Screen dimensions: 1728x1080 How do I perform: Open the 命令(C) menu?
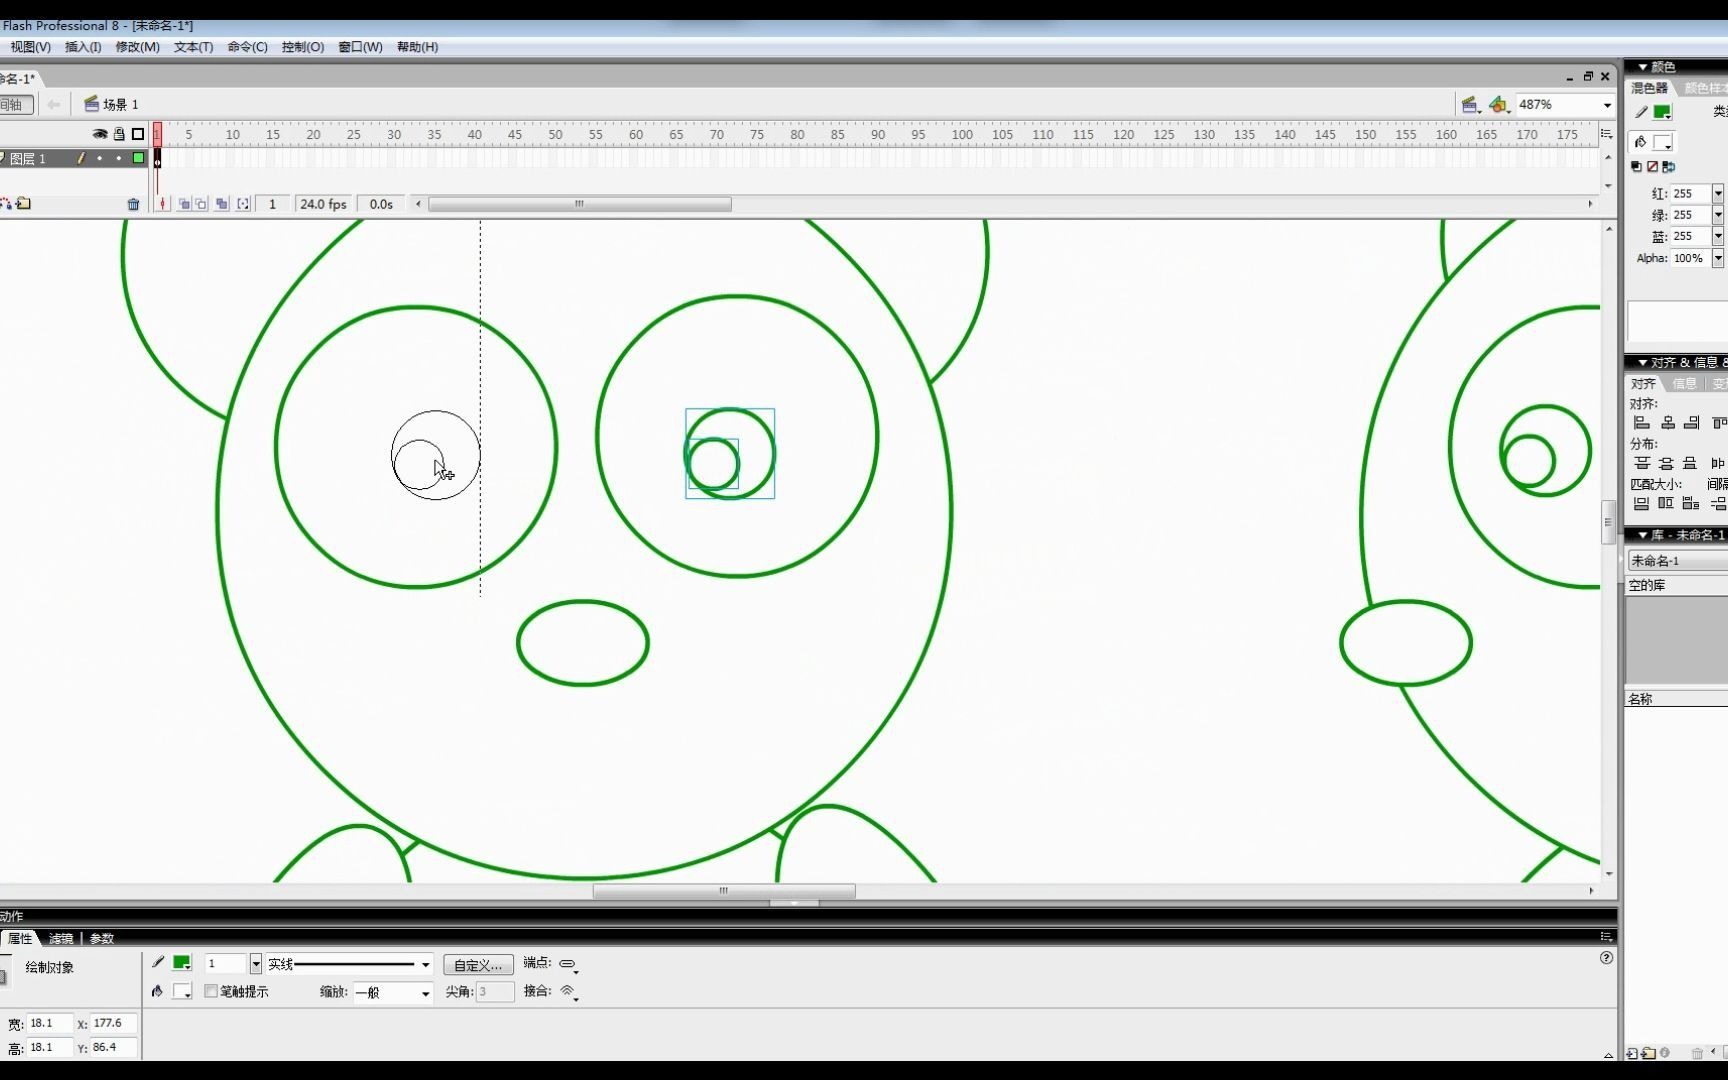[247, 47]
